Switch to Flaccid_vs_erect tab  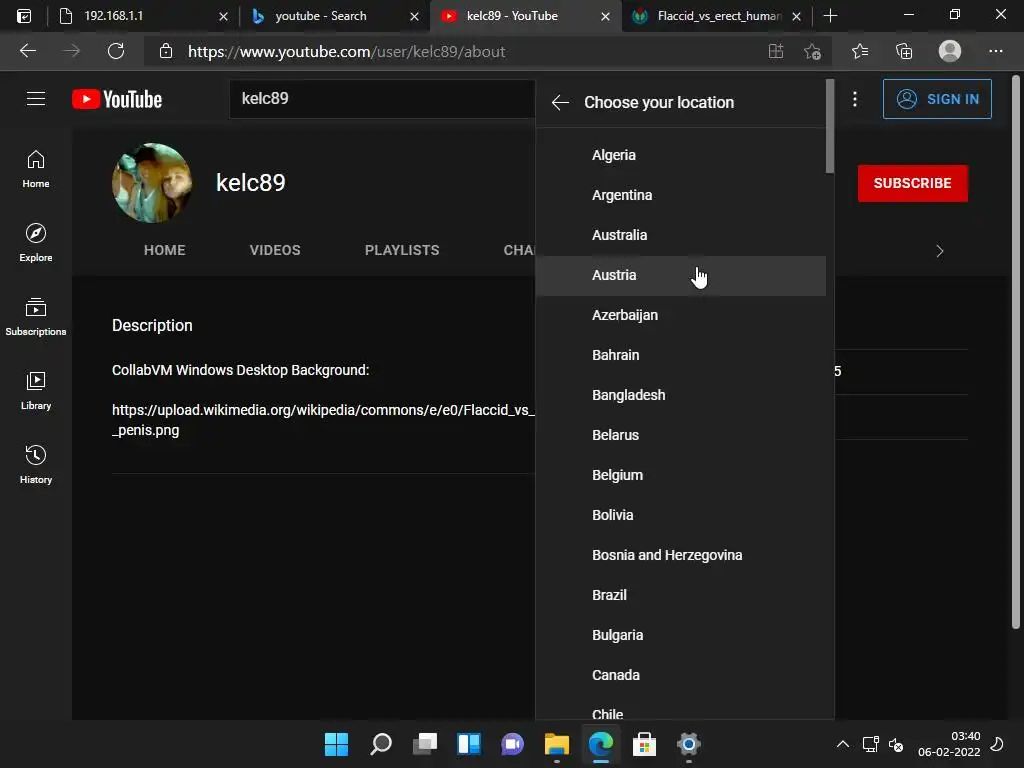pyautogui.click(x=719, y=16)
